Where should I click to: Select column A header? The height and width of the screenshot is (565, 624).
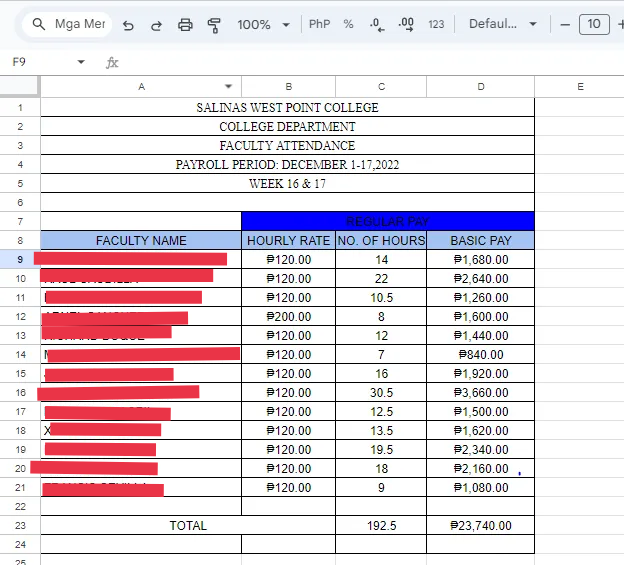[x=141, y=86]
